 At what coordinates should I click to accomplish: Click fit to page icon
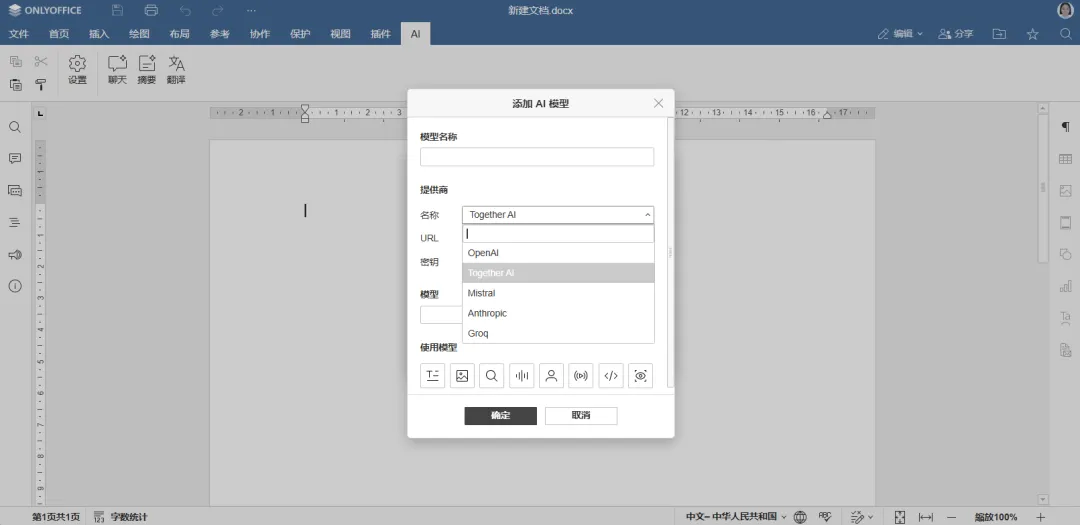point(900,517)
